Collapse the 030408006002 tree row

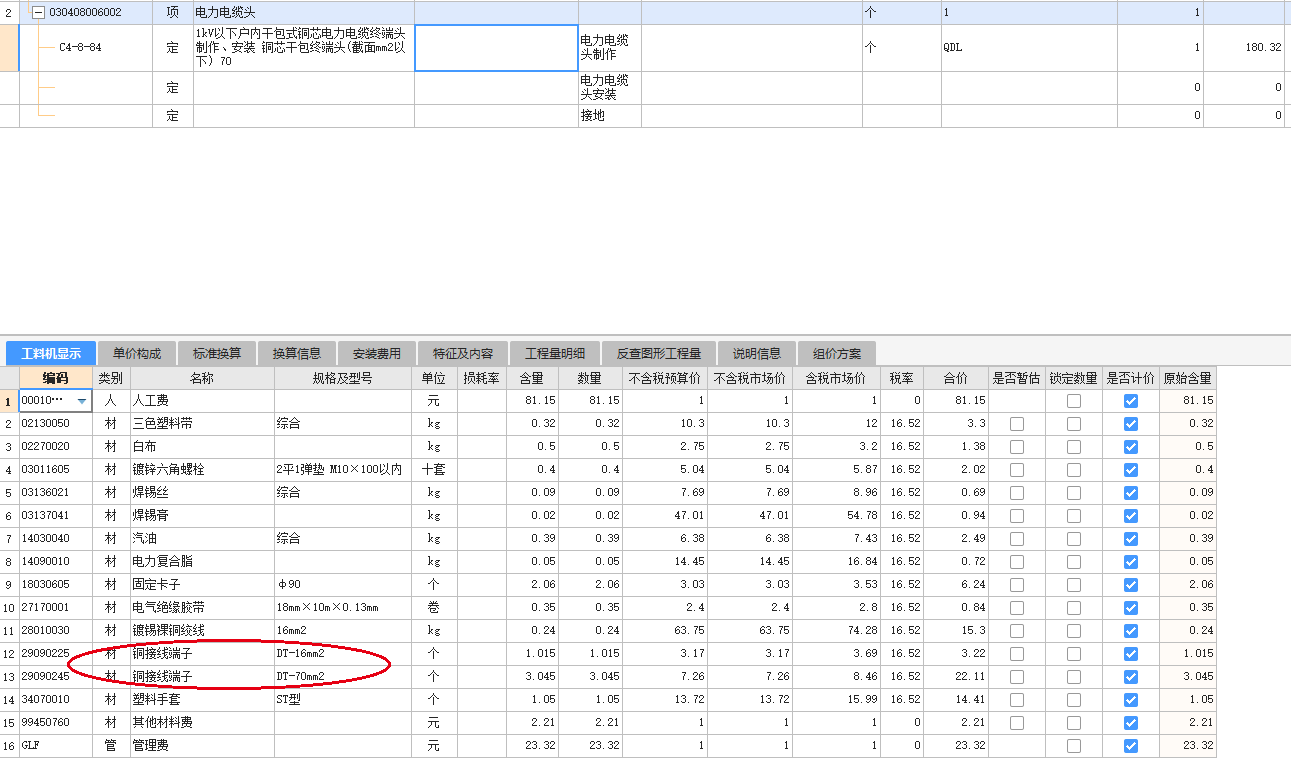[x=38, y=13]
